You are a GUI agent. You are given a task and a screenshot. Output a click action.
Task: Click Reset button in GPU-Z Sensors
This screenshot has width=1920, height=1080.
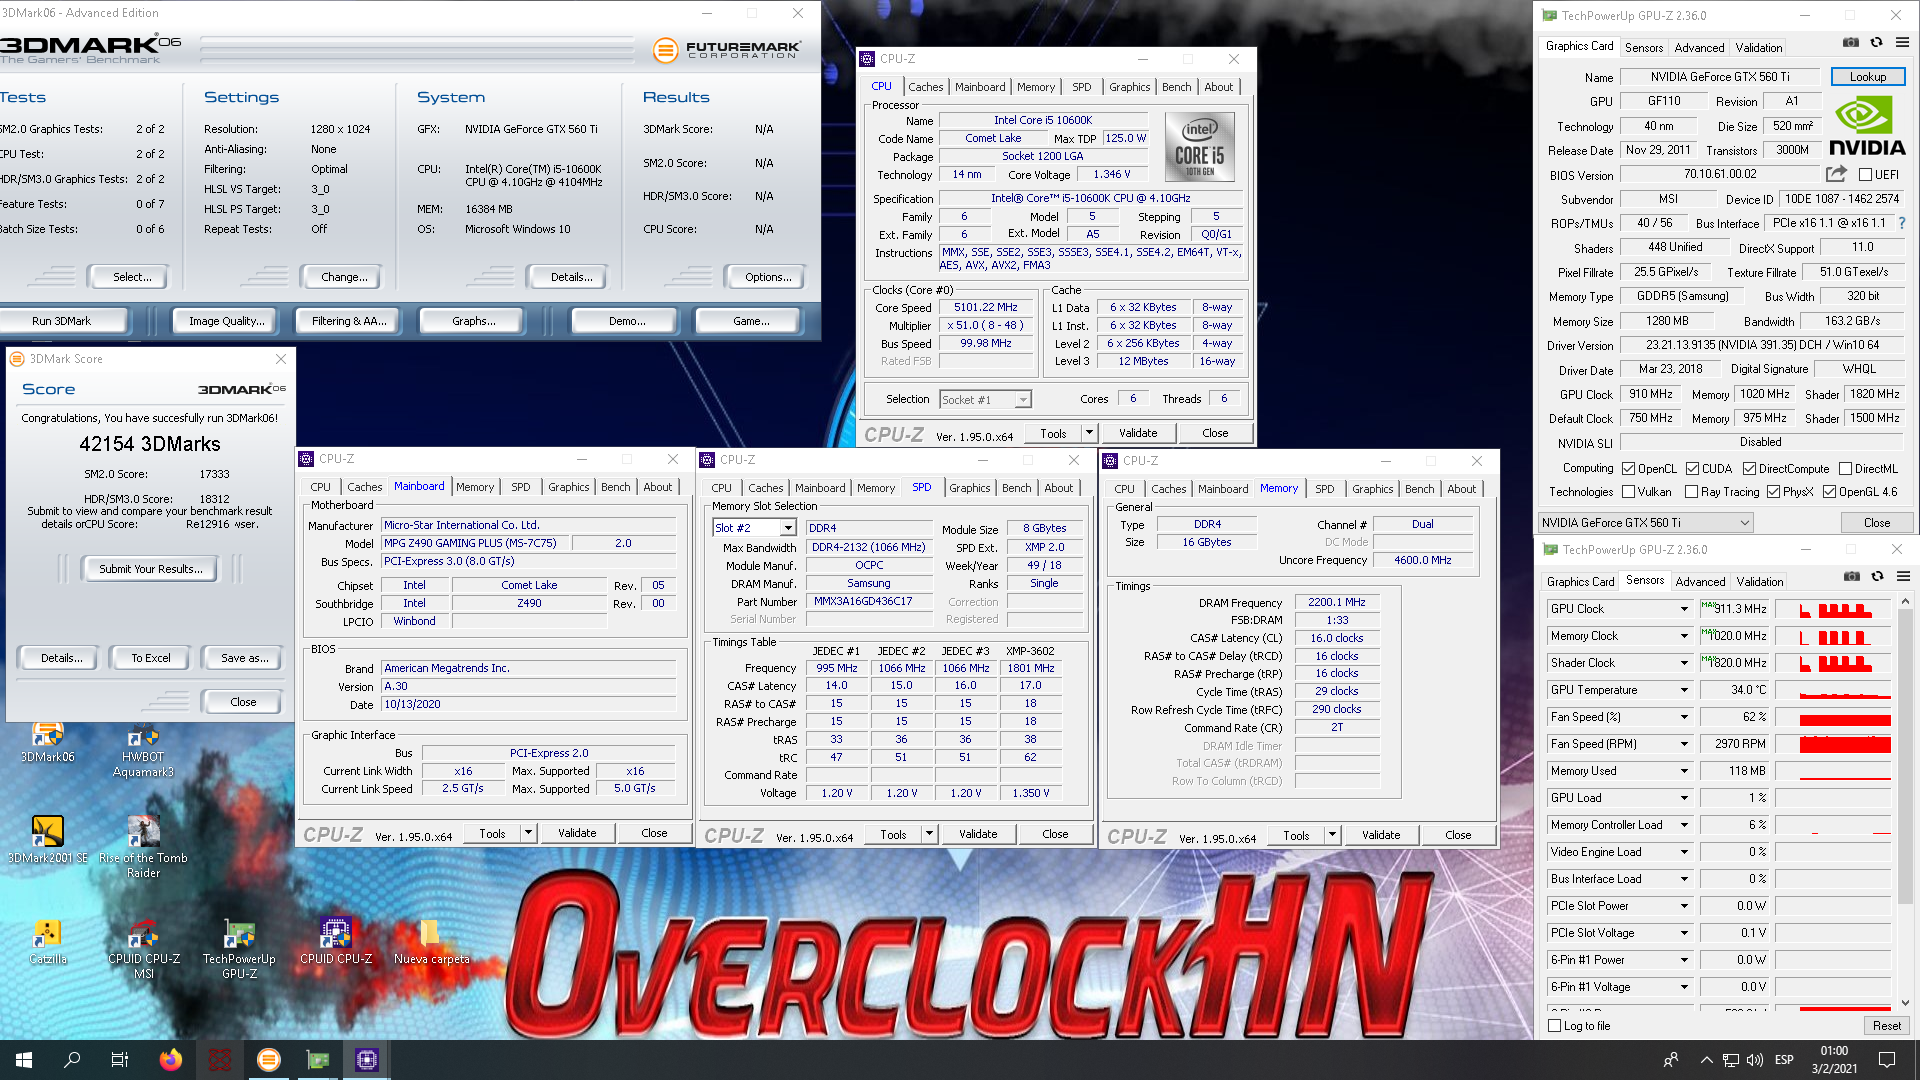(x=1886, y=1026)
